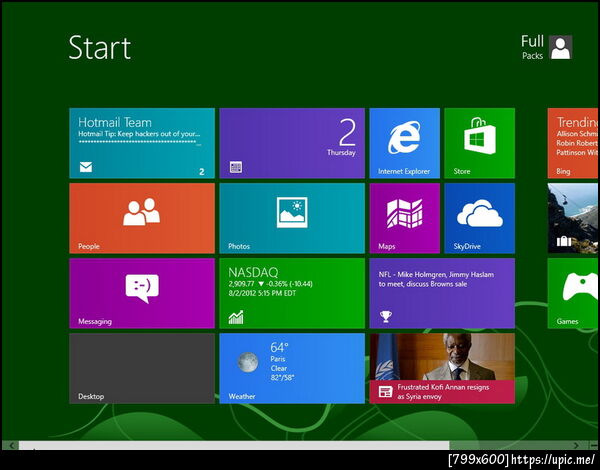
Task: Click the Paris city name on Weather
Action: pyautogui.click(x=278, y=359)
